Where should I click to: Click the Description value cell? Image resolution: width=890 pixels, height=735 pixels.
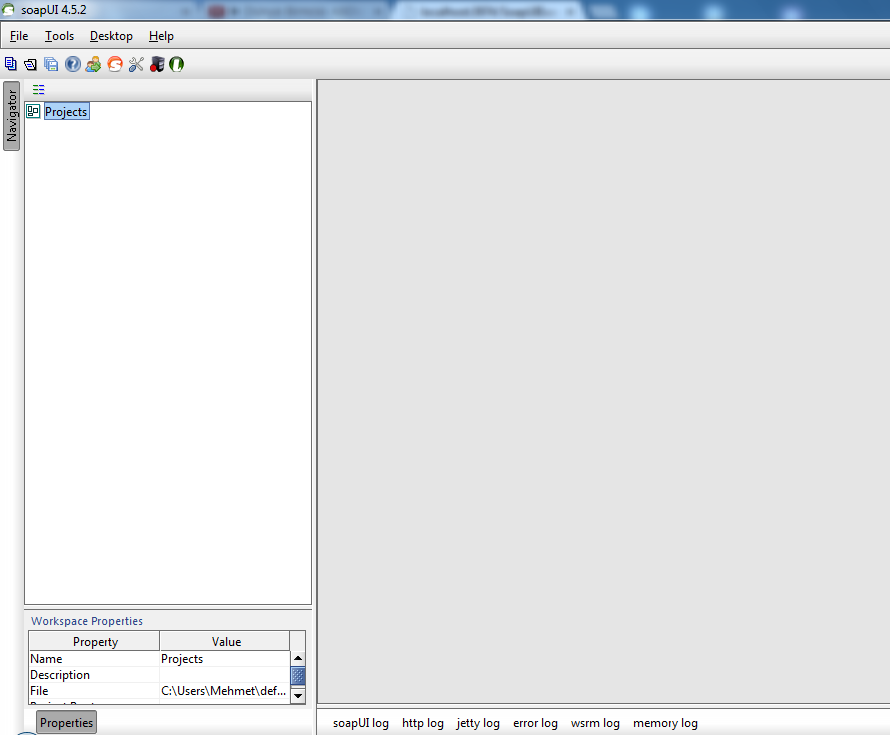(224, 675)
